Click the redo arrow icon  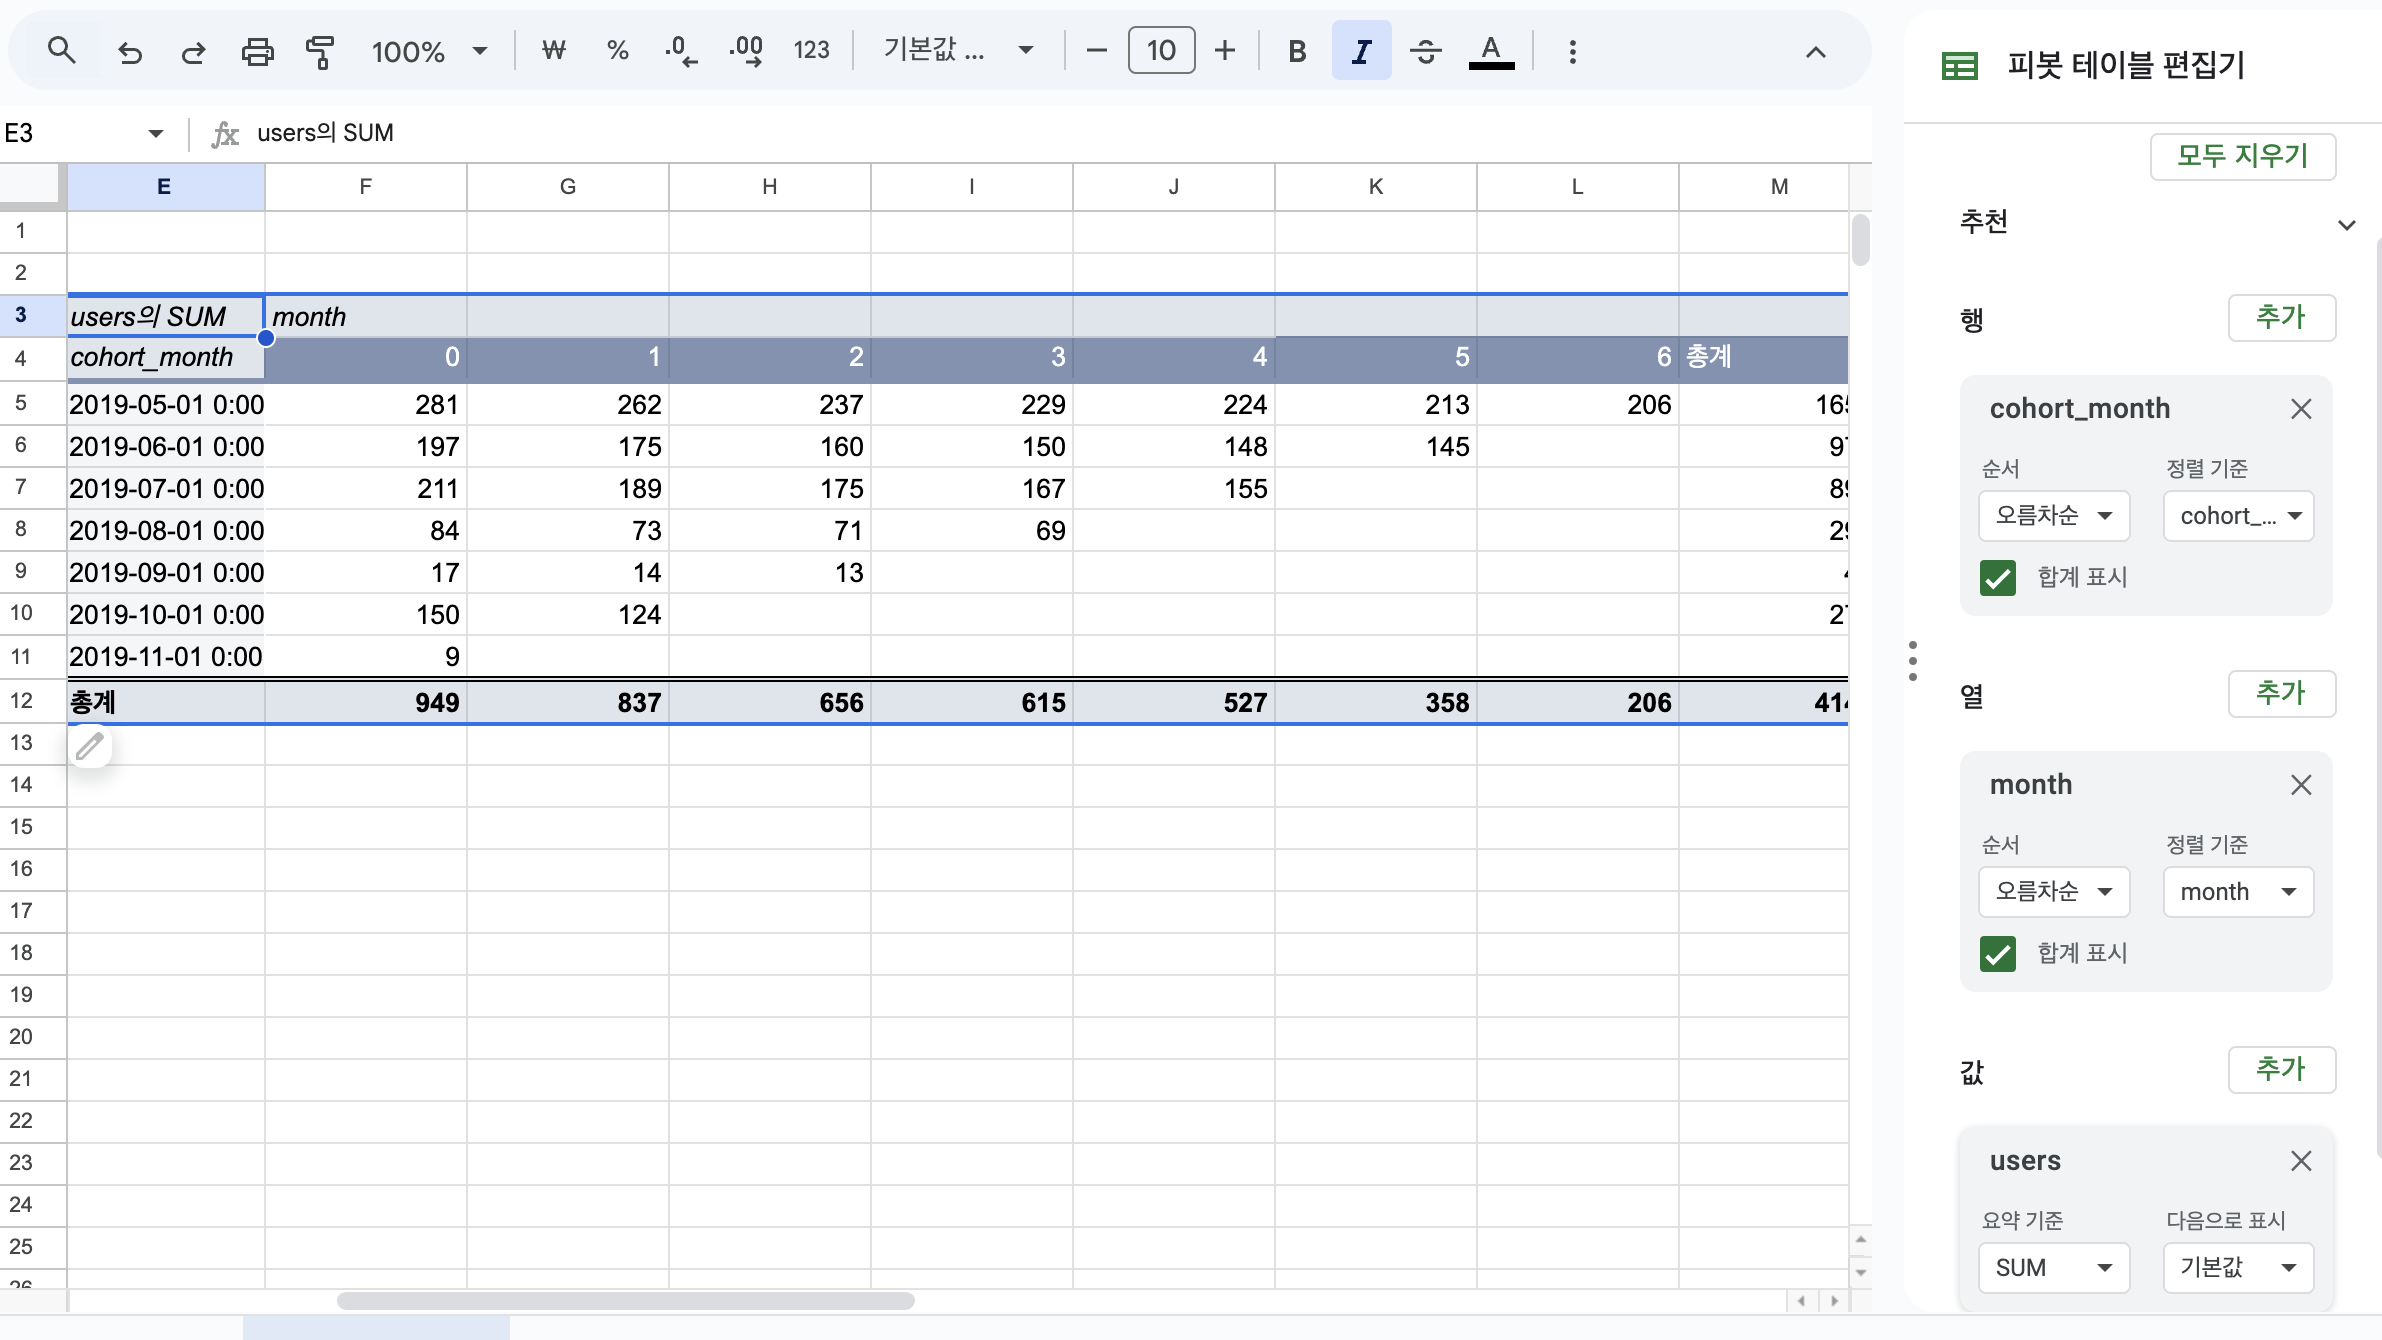pyautogui.click(x=193, y=51)
